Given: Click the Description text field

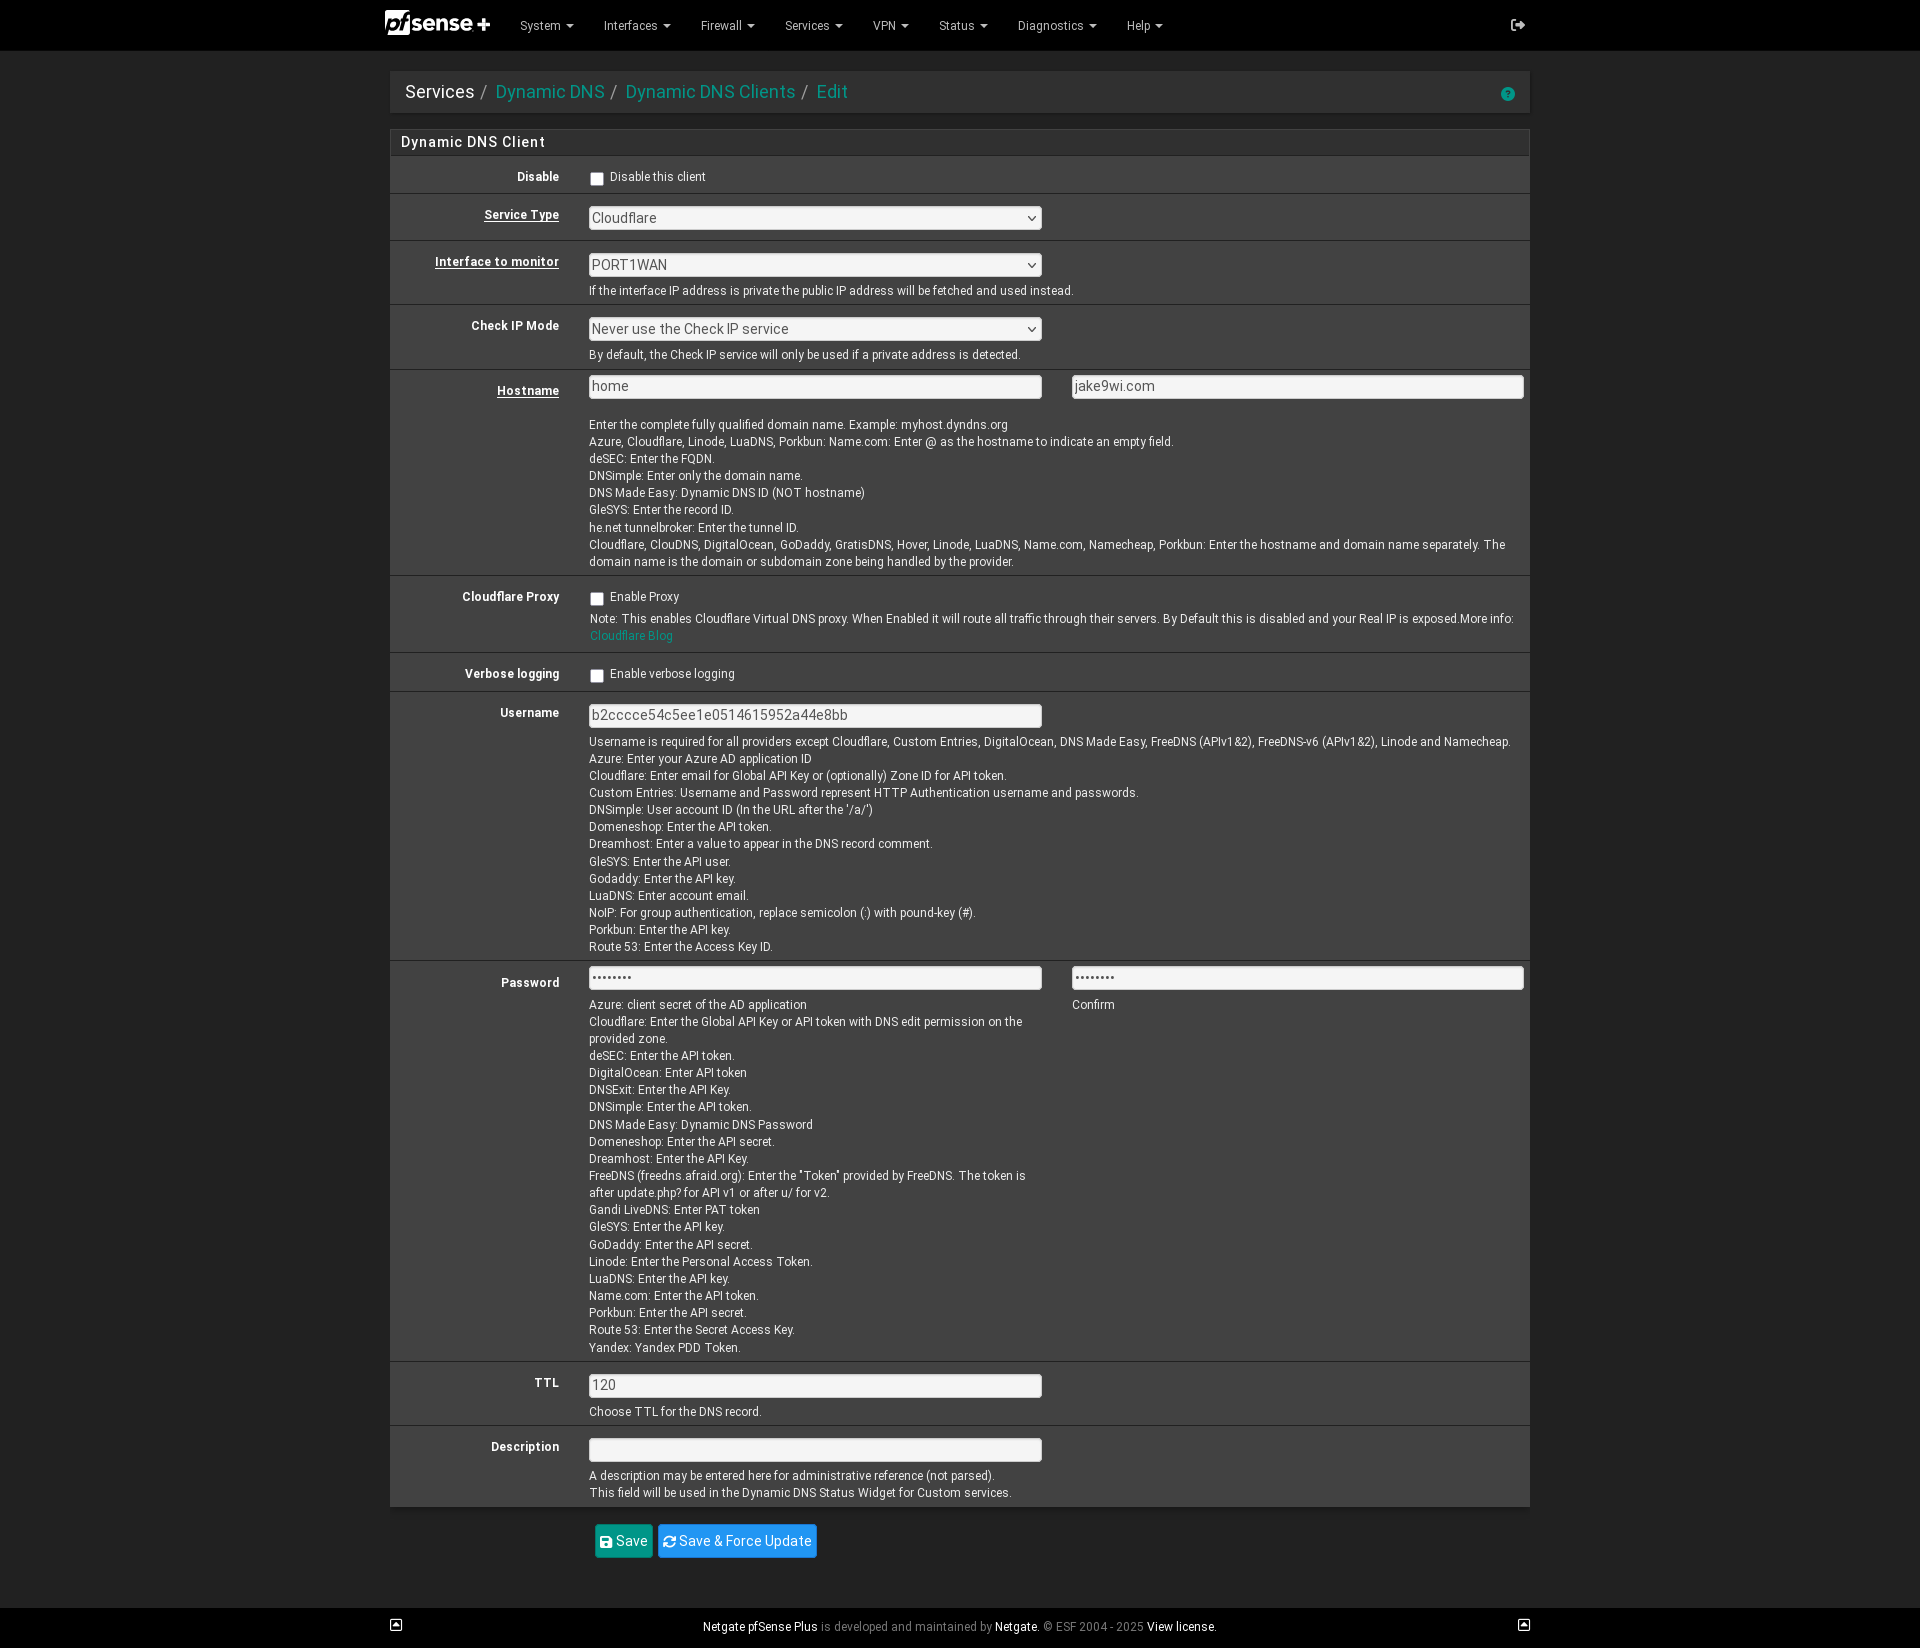Looking at the screenshot, I should pyautogui.click(x=814, y=1449).
